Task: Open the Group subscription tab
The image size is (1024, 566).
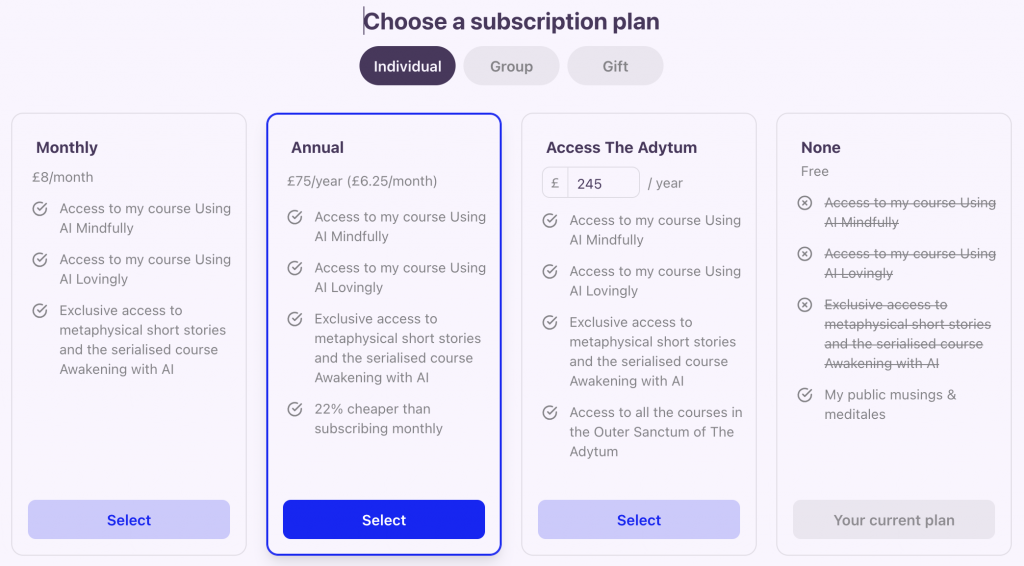Action: [x=511, y=66]
